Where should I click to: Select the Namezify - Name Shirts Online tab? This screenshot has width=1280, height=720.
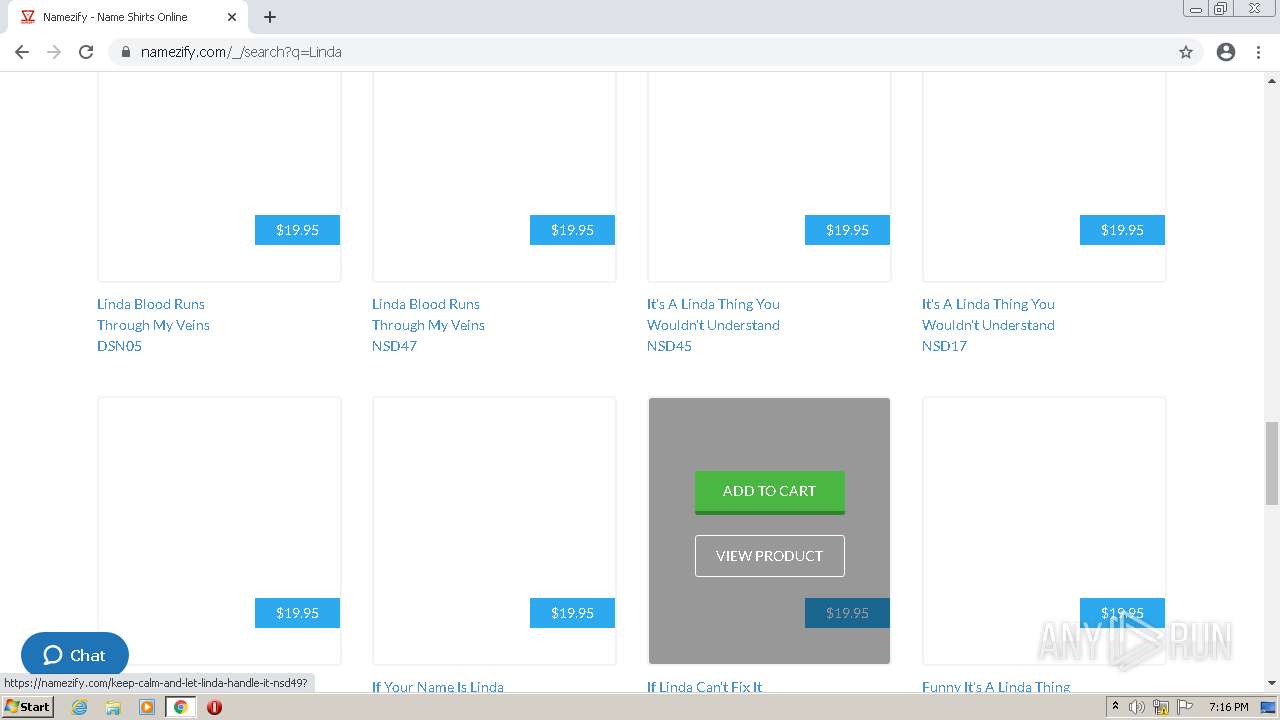pyautogui.click(x=128, y=17)
